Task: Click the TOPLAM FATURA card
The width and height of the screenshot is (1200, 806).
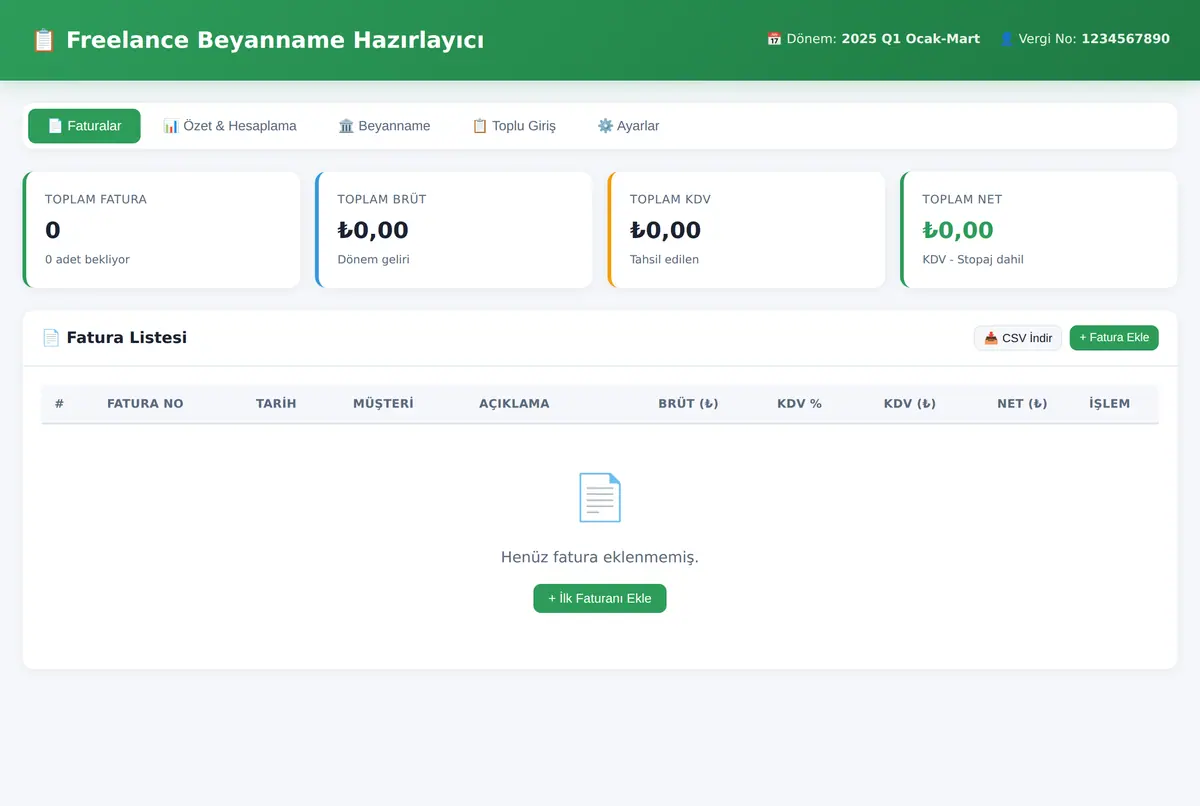Action: [161, 230]
